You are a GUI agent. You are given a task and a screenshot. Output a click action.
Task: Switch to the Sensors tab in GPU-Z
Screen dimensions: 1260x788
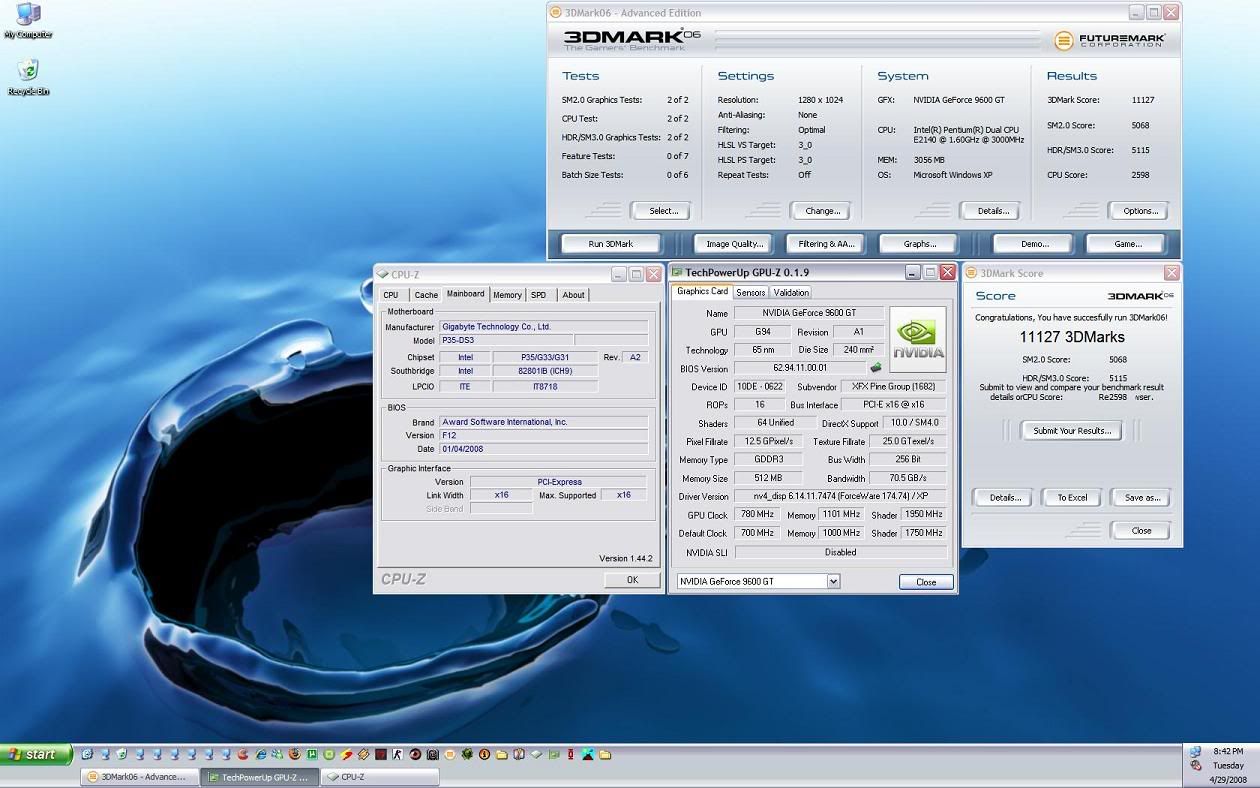pos(750,293)
